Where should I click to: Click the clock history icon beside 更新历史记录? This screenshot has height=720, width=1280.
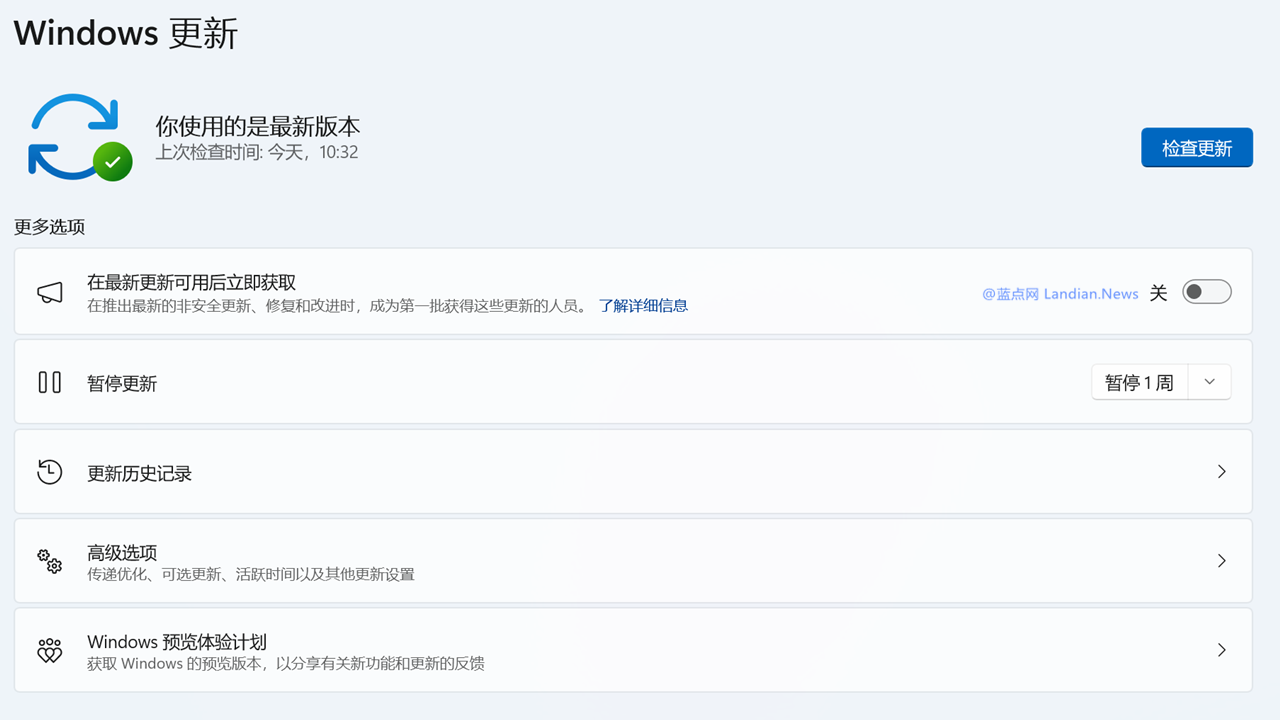pos(50,472)
